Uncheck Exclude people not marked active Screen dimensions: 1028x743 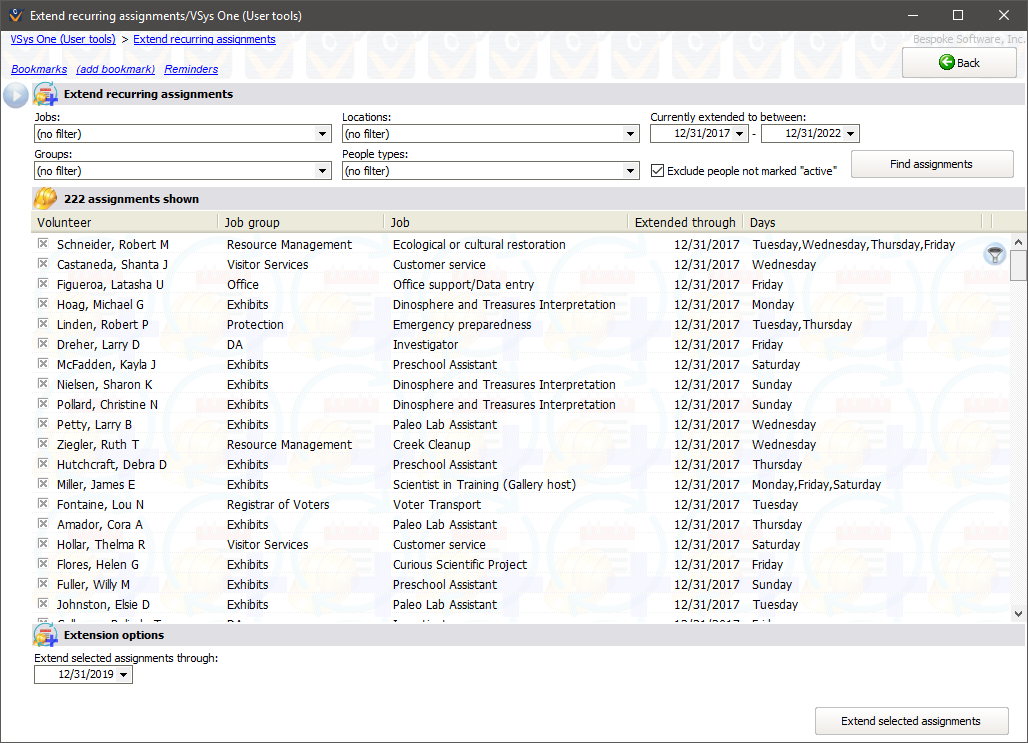[657, 170]
